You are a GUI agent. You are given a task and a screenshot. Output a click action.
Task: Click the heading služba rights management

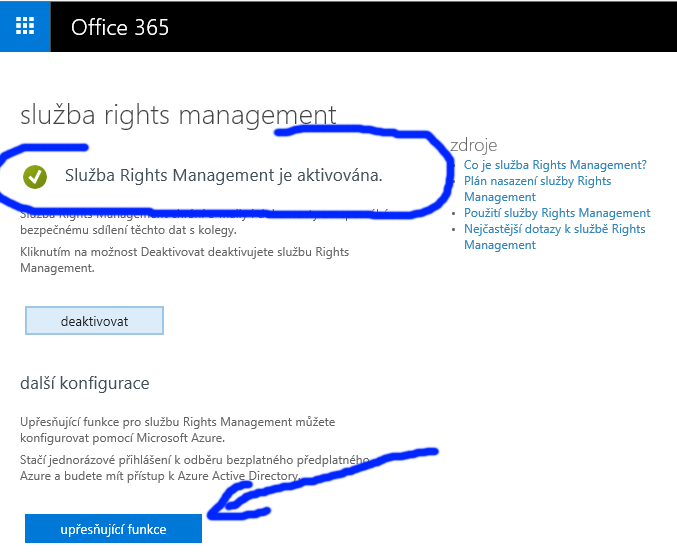pyautogui.click(x=178, y=115)
